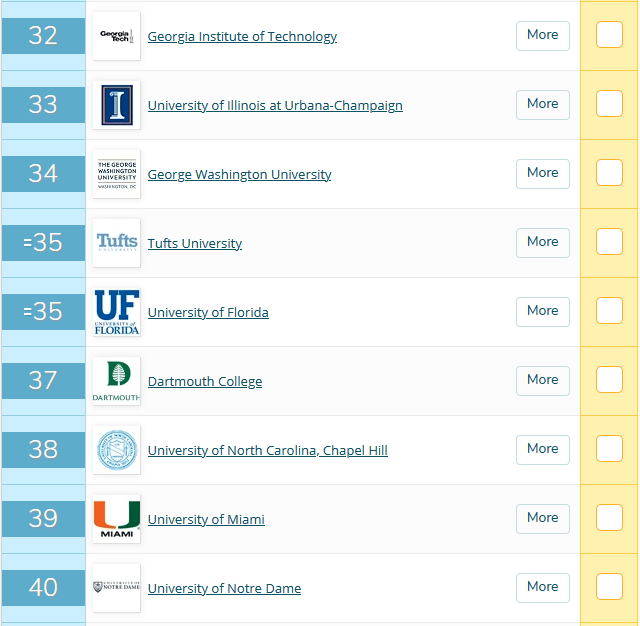Click the Georgia Tech logo icon
Screen dimensions: 640x626
pyautogui.click(x=116, y=36)
